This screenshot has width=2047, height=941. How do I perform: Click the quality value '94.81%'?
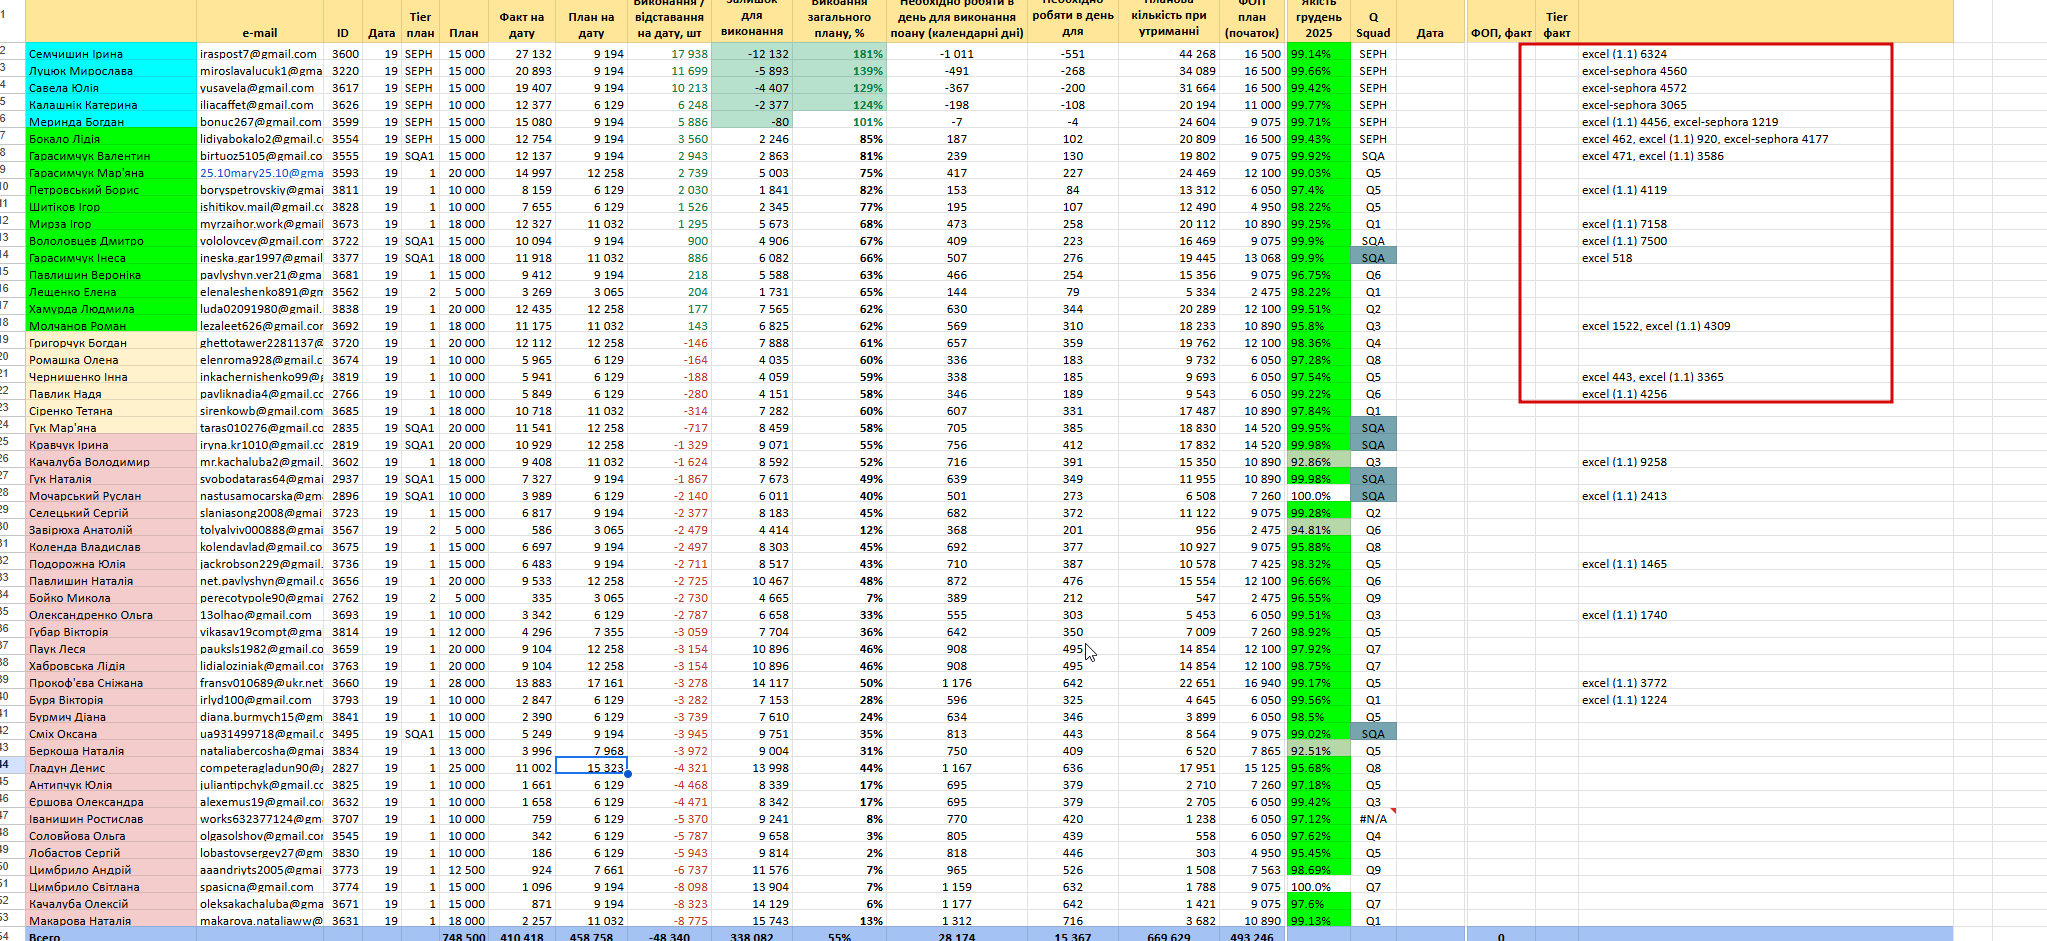pyautogui.click(x=1311, y=530)
